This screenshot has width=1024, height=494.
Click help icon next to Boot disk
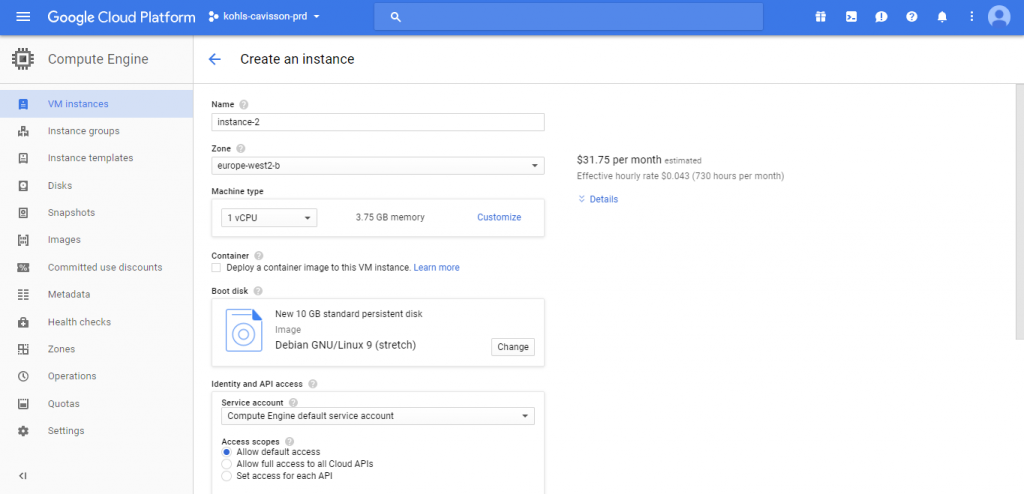point(258,291)
